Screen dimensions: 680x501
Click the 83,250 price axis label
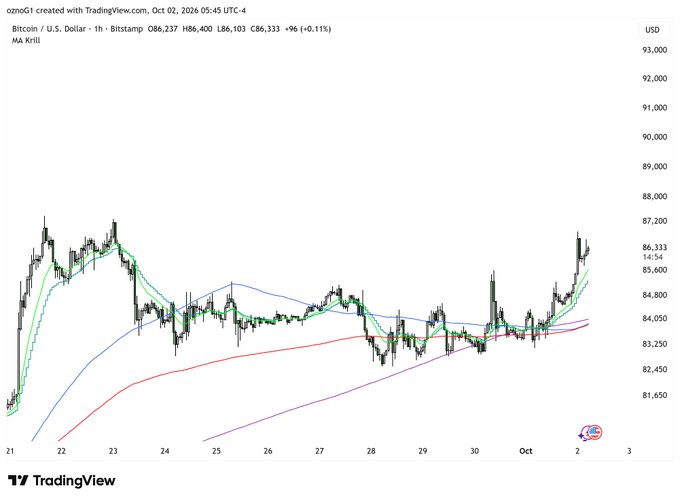[x=654, y=344]
